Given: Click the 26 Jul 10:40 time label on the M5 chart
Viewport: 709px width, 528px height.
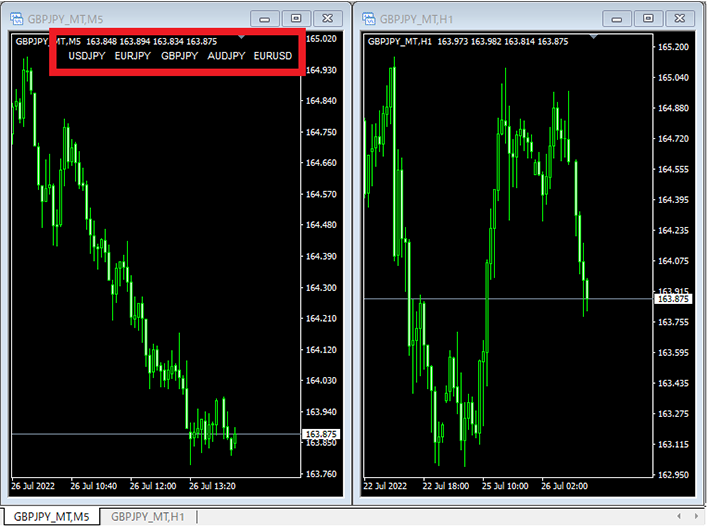Looking at the screenshot, I should (94, 486).
